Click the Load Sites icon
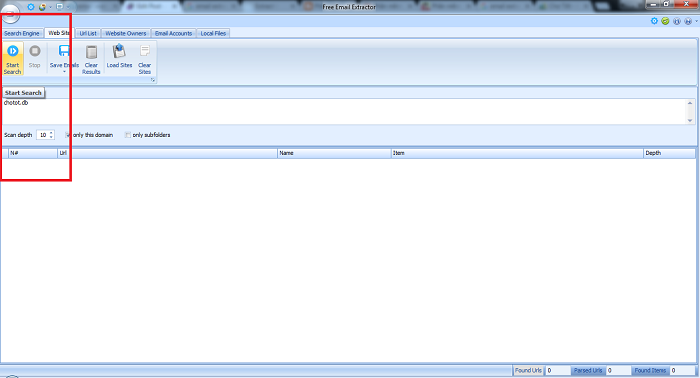This screenshot has width=700, height=378. pyautogui.click(x=119, y=51)
